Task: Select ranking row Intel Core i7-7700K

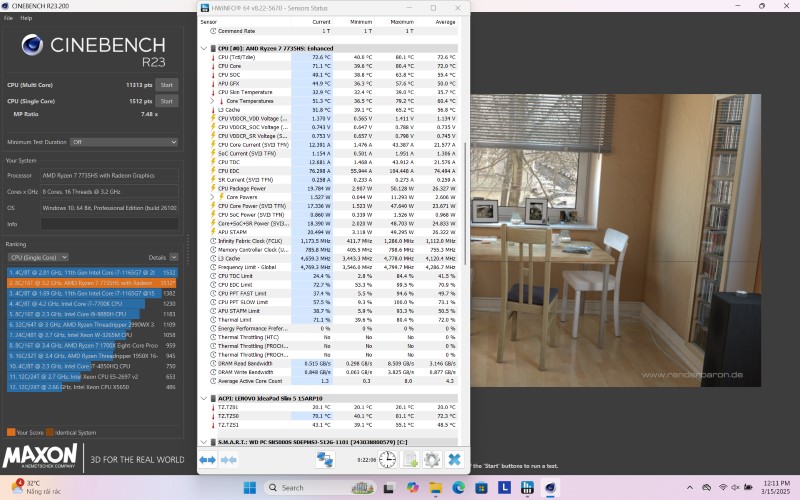Action: pos(92,304)
